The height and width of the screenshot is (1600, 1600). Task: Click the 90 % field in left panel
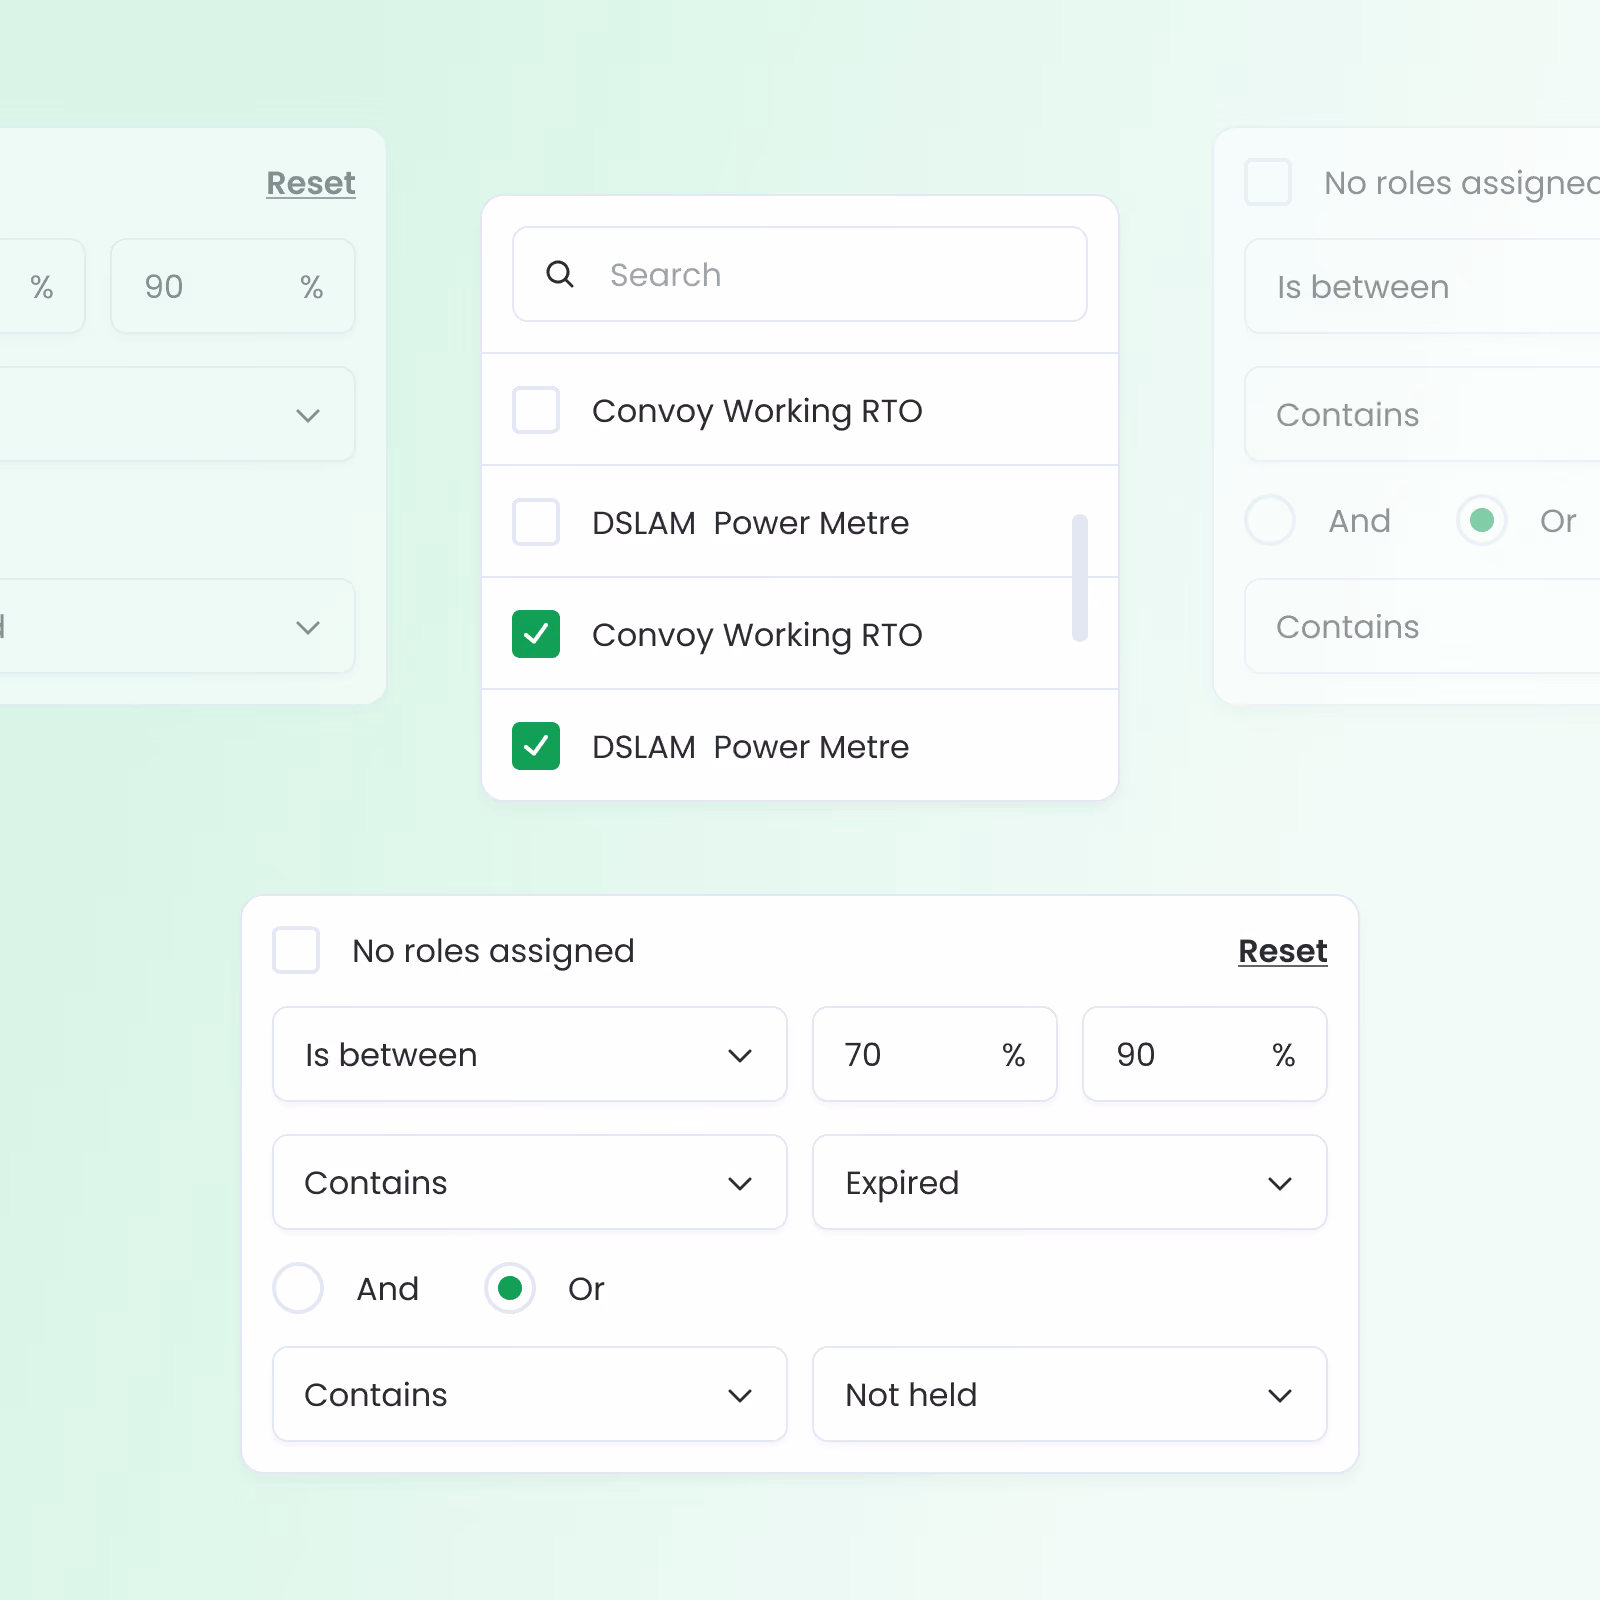point(233,286)
